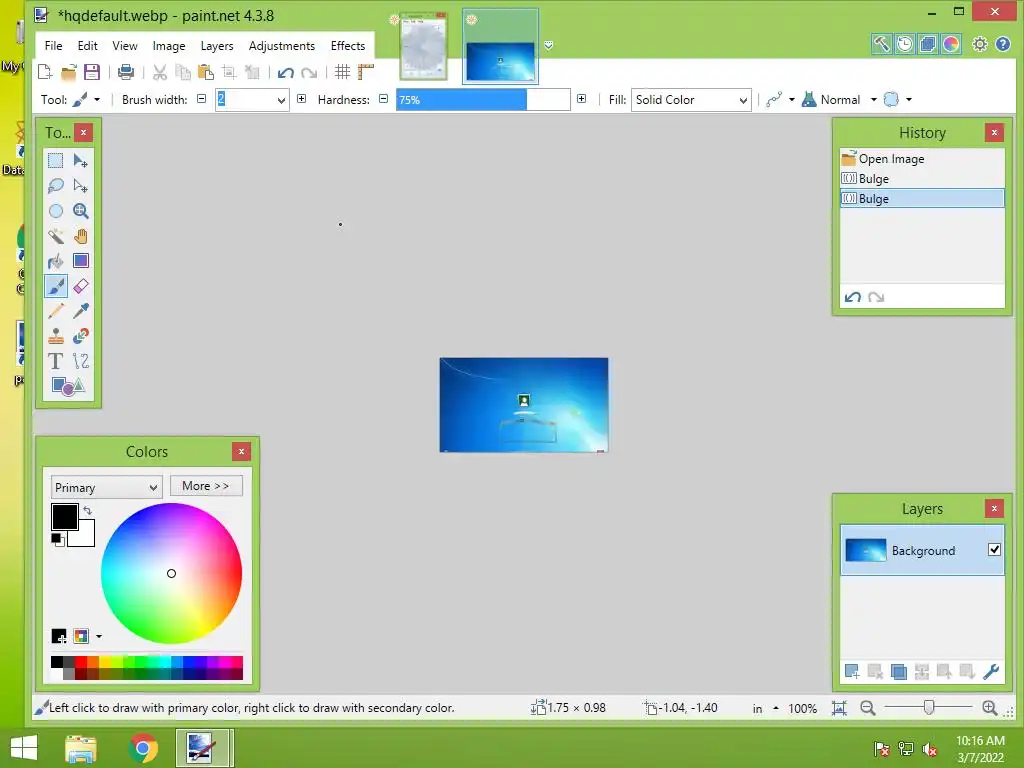Viewport: 1024px width, 768px height.
Task: Open the Effects menu
Action: 347,46
